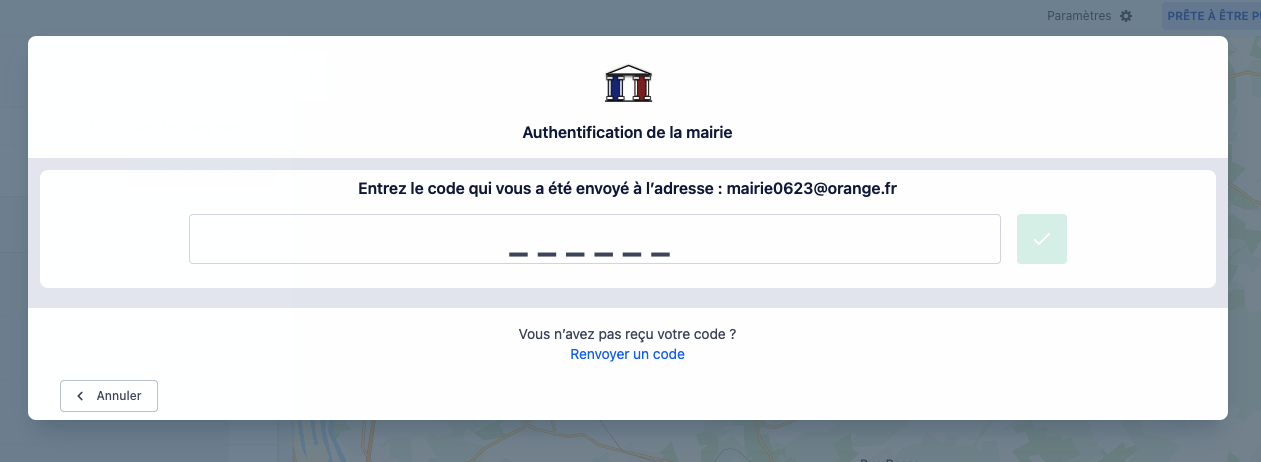Click the "Authentification de la mairie" heading

(627, 132)
